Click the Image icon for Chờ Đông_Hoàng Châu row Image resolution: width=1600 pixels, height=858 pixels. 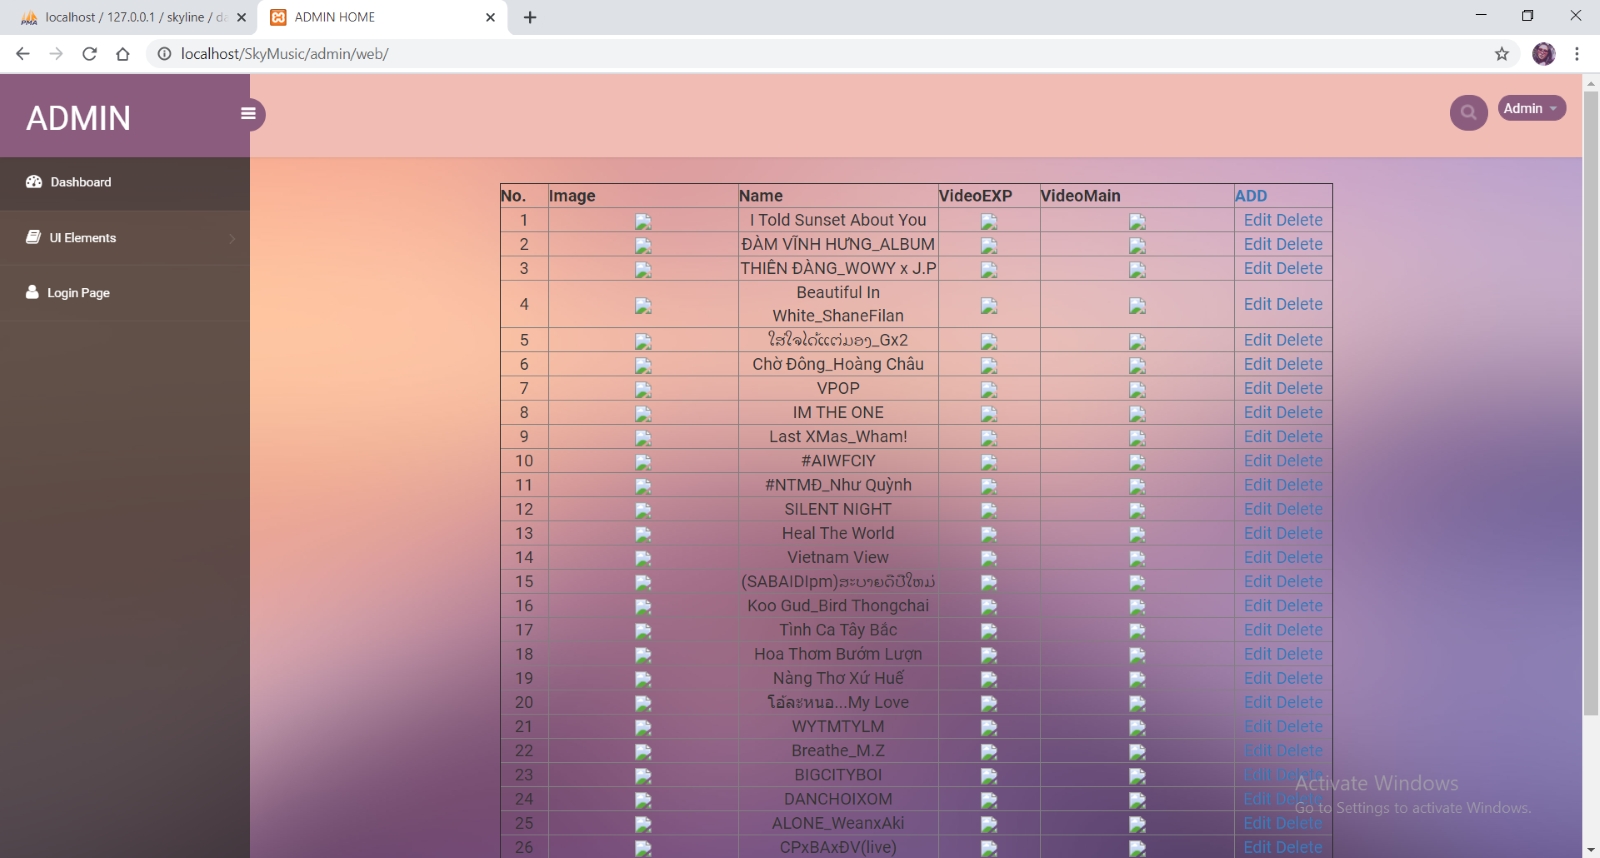click(x=643, y=366)
